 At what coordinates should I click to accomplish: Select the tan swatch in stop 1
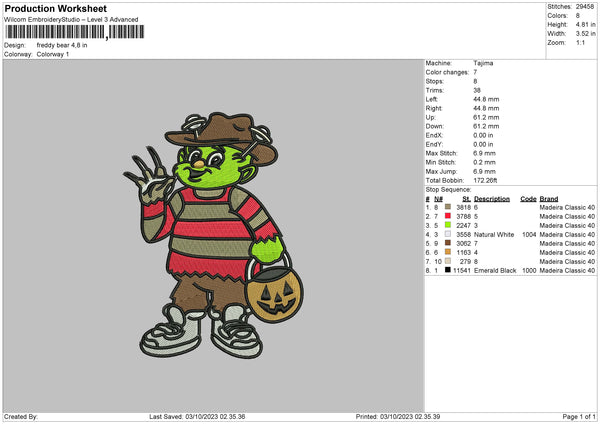(x=449, y=207)
